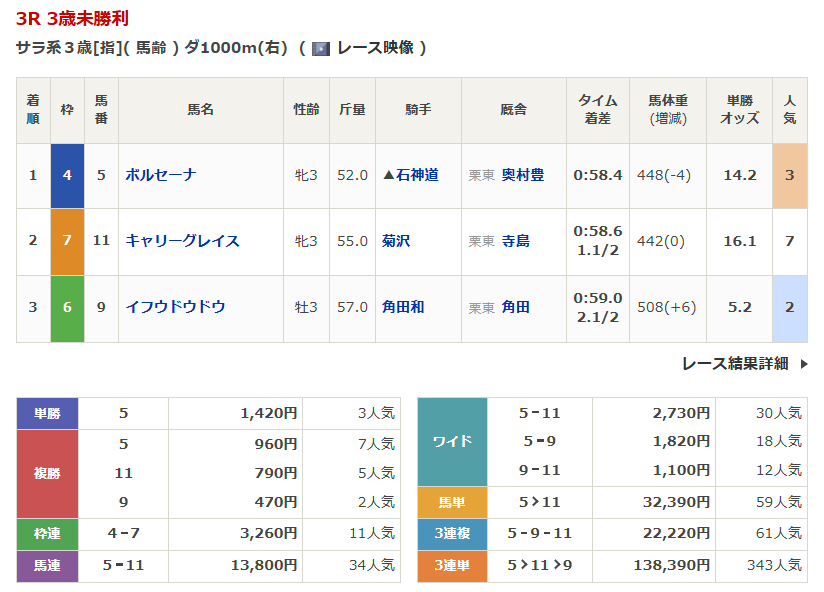
Task: Click the race video icon
Action: [321, 48]
